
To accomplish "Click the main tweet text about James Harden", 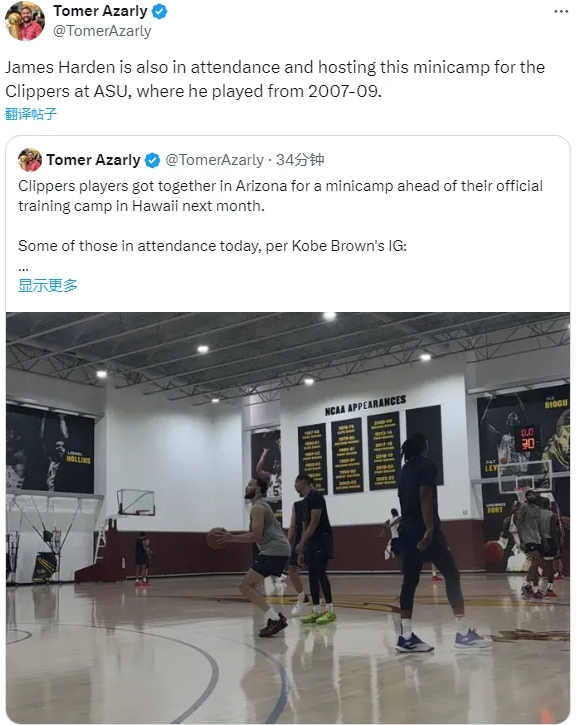I will [275, 79].
